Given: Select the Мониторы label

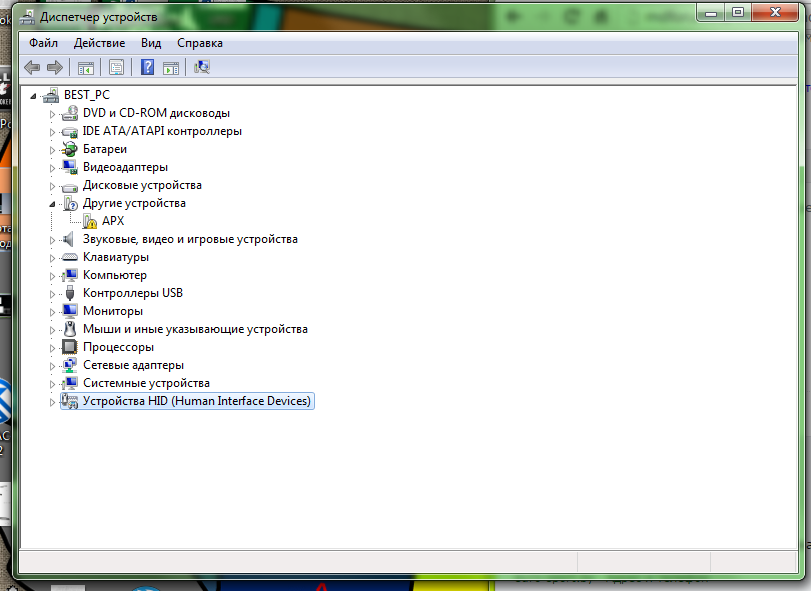Looking at the screenshot, I should [113, 311].
